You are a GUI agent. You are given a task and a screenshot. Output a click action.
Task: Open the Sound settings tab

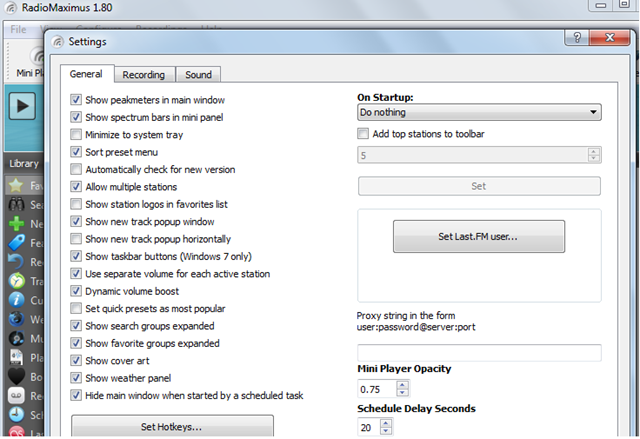[198, 74]
